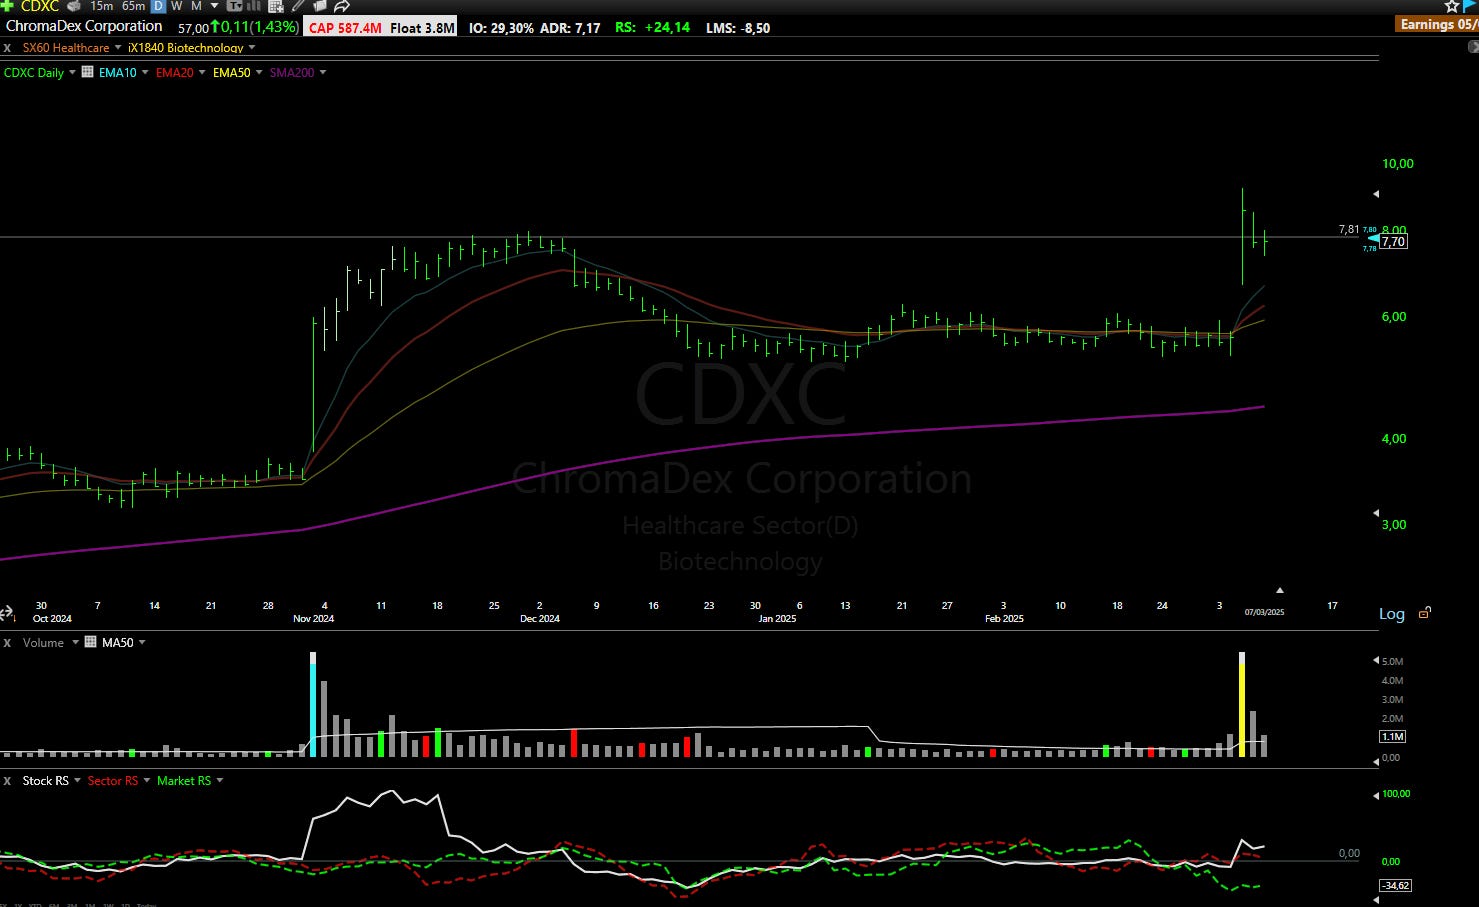Click the time axis expand arrows icon
1479x907 pixels.
6,613
